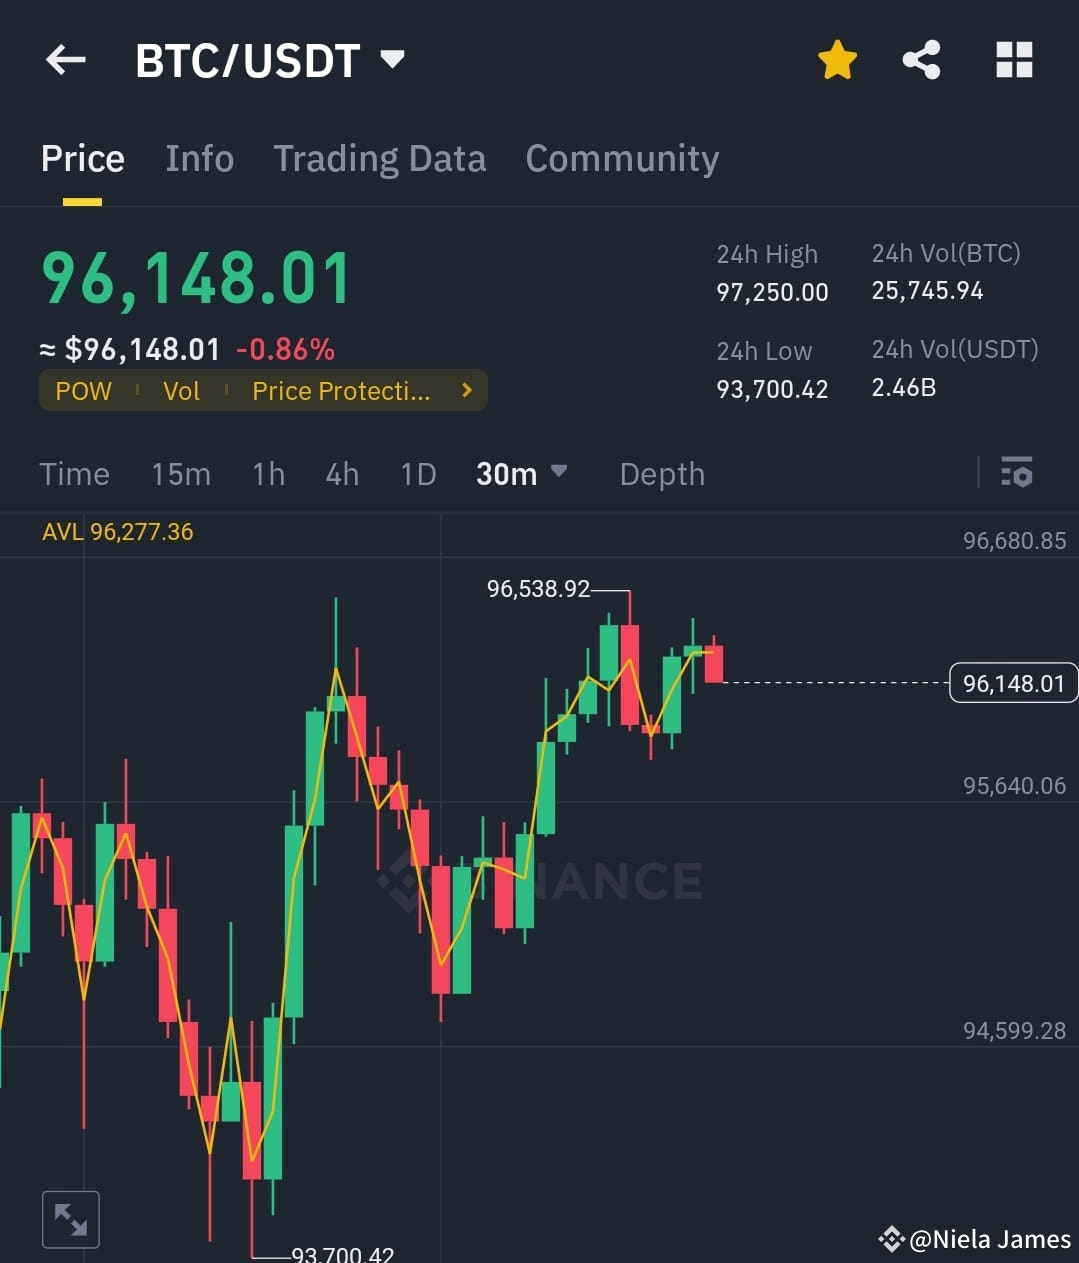Open the Community tab
The width and height of the screenshot is (1079, 1263).
622,158
